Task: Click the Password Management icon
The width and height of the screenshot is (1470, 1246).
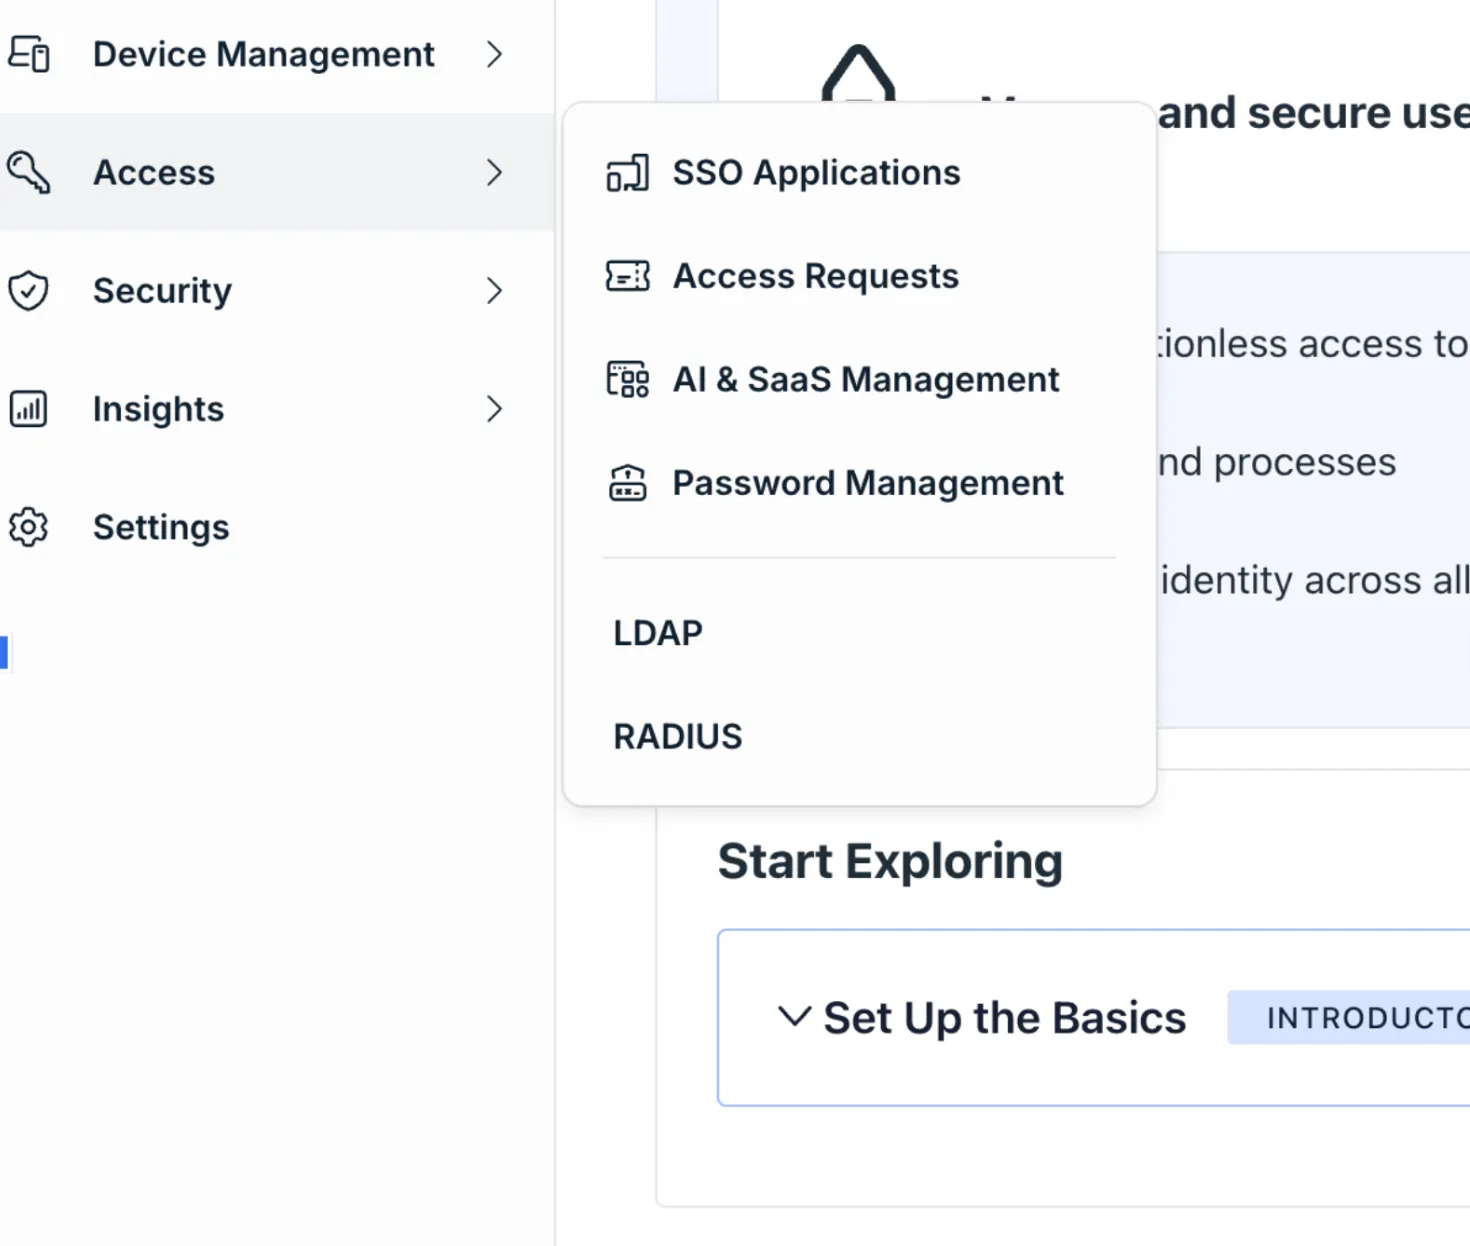Action: (628, 483)
